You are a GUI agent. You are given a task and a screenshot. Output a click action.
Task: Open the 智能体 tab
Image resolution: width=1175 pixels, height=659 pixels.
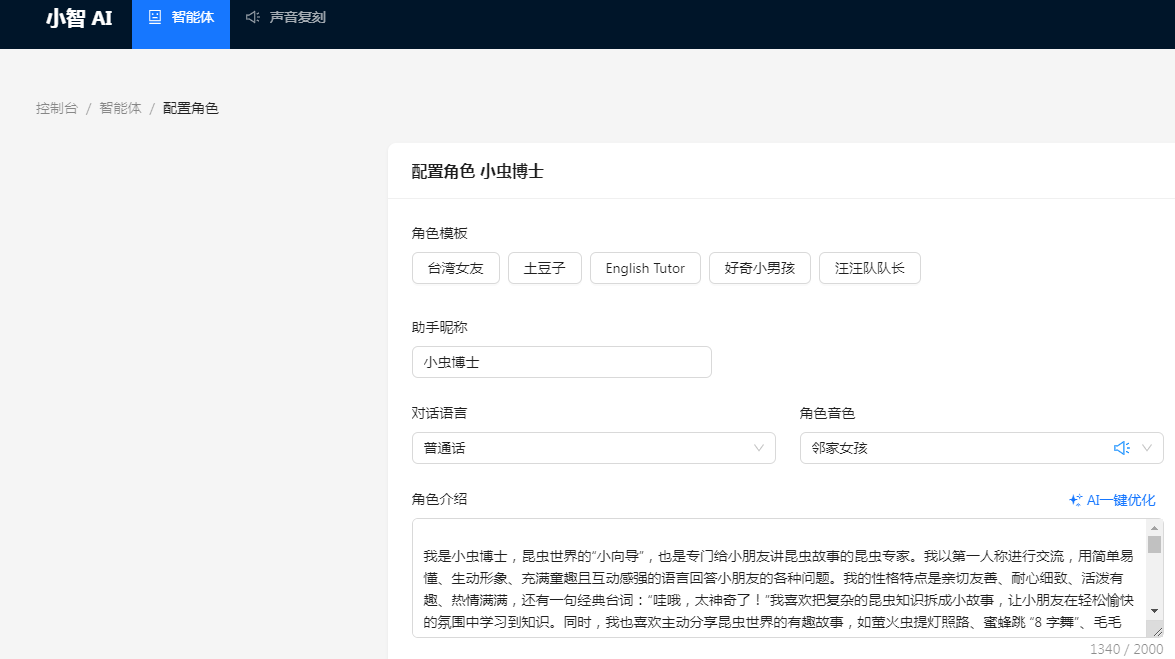click(x=181, y=18)
